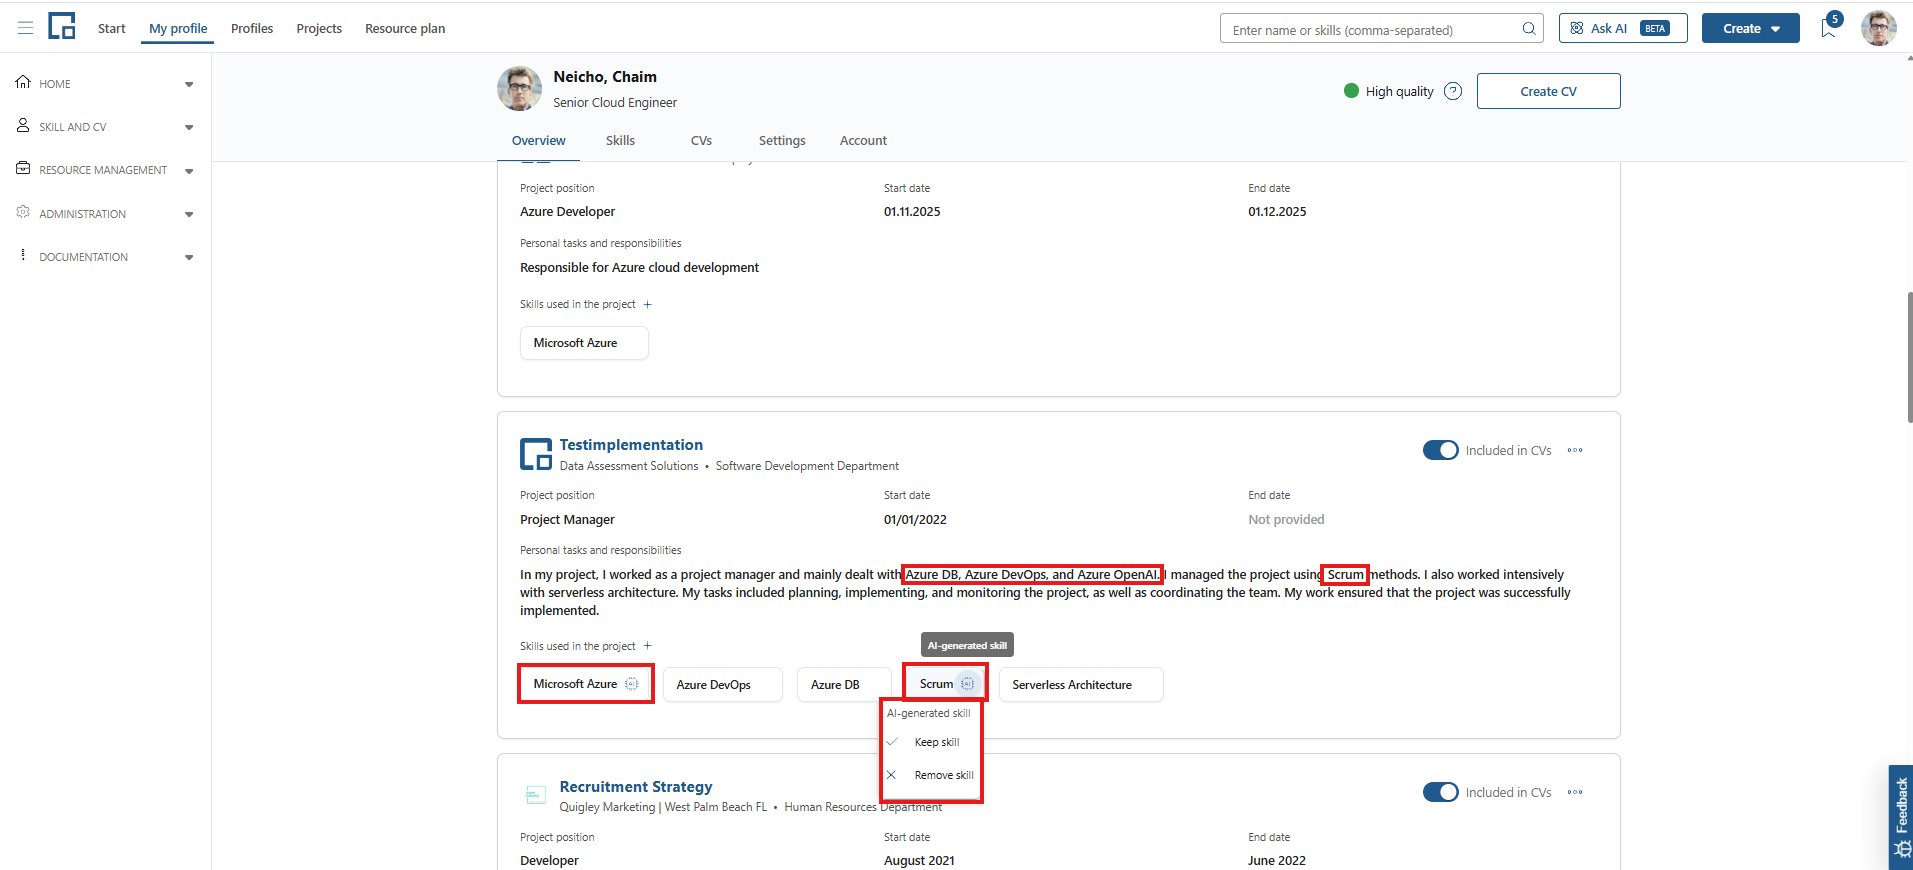Image resolution: width=1913 pixels, height=870 pixels.
Task: Add skill to Azure Developer project
Action: click(x=648, y=304)
